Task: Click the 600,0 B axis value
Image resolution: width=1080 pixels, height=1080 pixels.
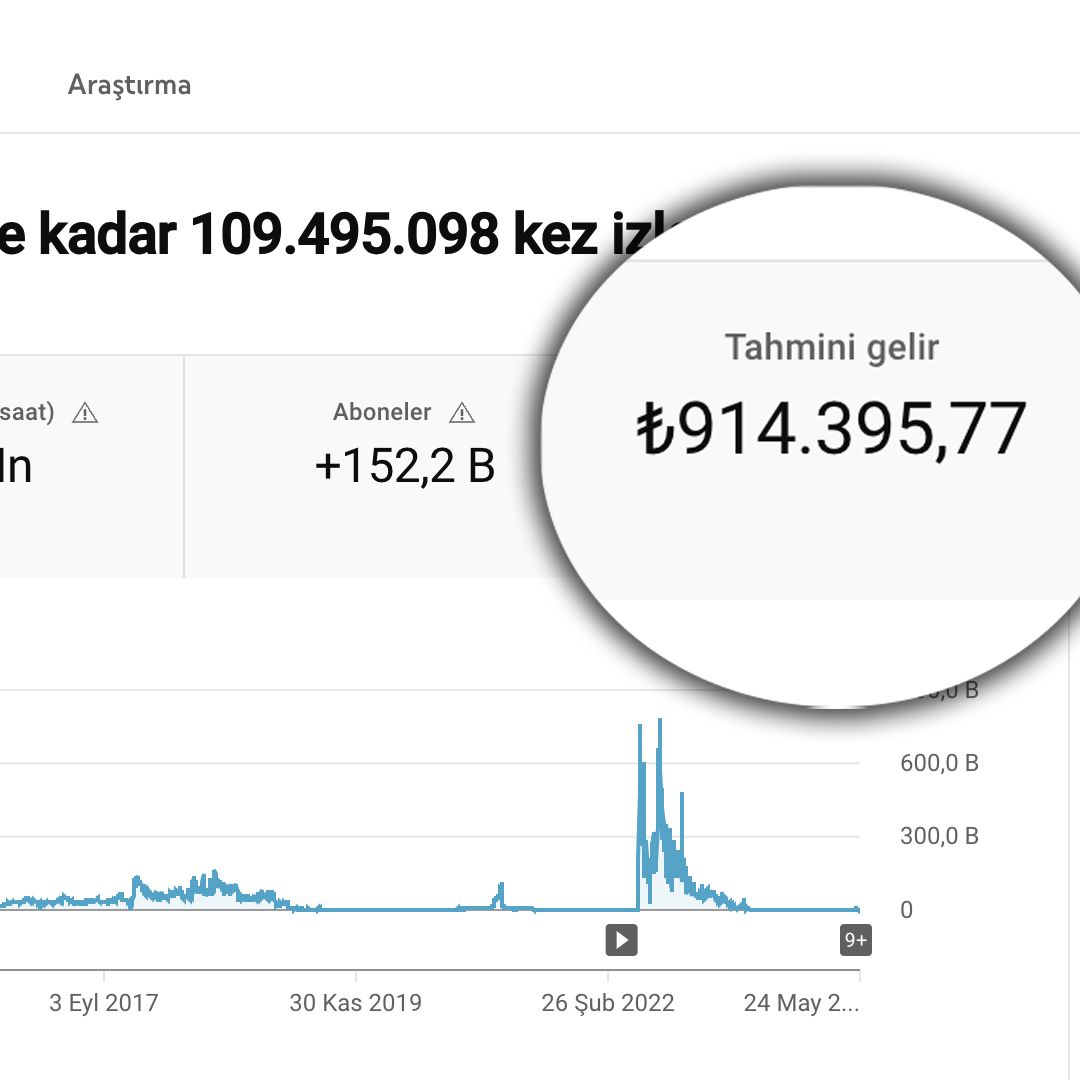Action: 939,763
